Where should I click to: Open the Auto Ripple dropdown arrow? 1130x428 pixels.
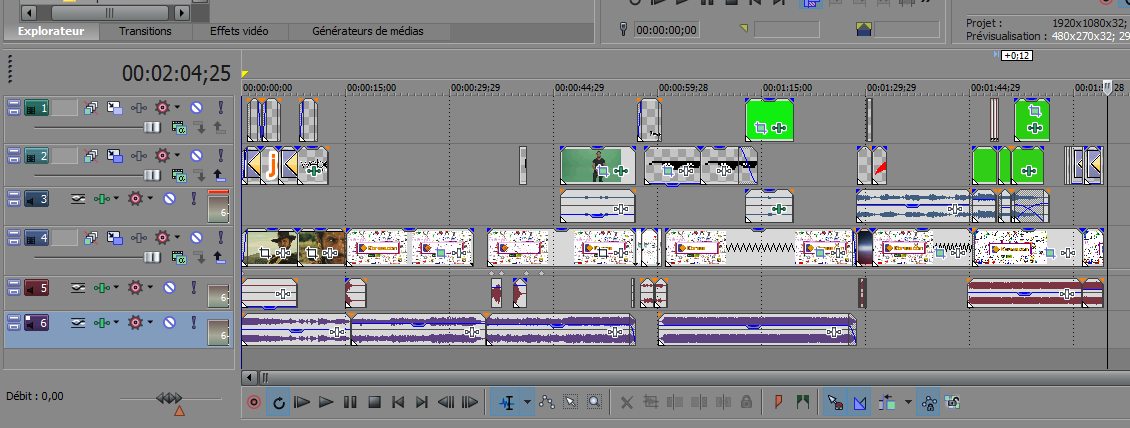907,402
